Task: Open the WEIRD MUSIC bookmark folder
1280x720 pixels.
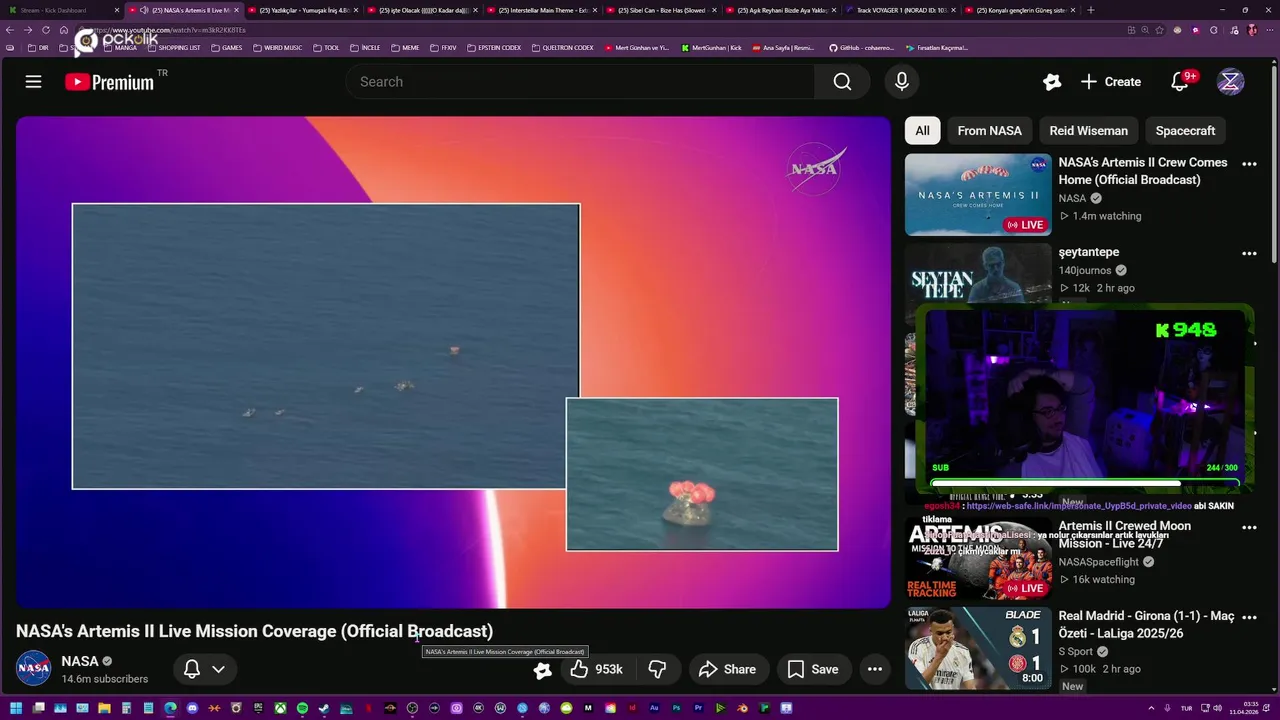Action: click(x=278, y=47)
